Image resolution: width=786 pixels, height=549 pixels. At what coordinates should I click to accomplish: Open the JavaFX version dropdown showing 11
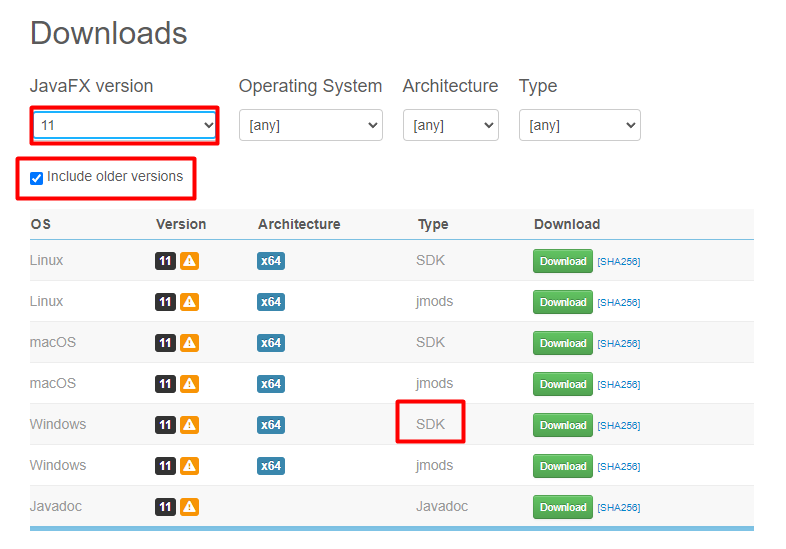[x=124, y=125]
